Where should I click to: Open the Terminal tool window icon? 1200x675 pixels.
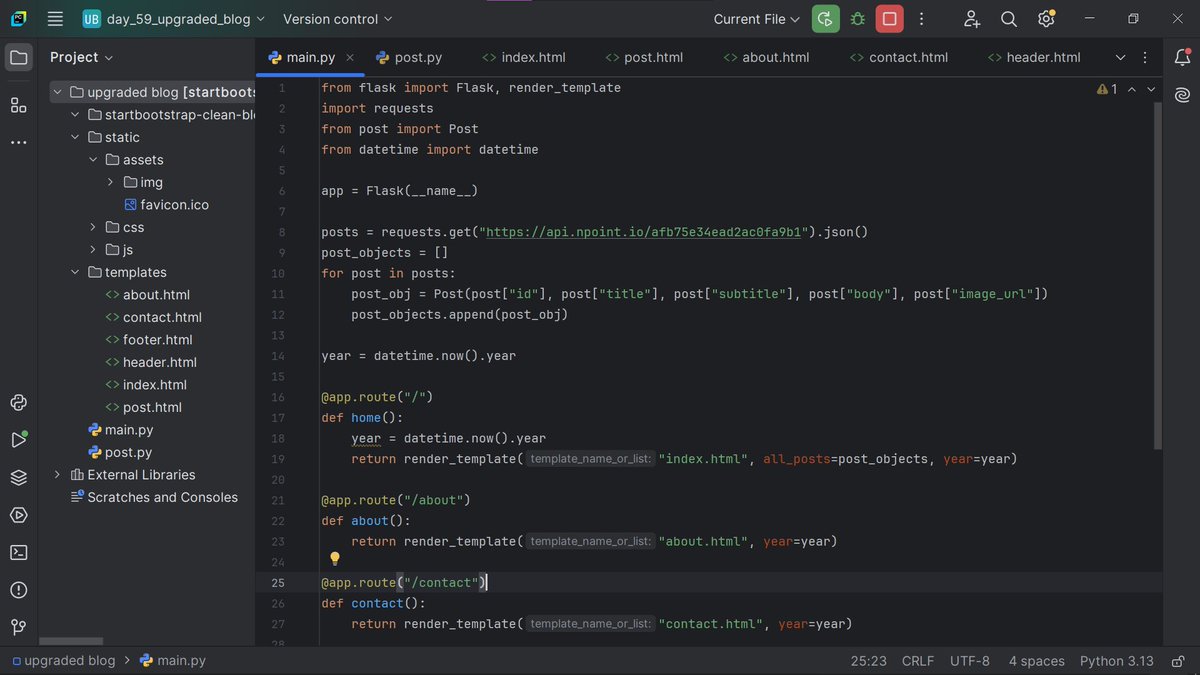[19, 552]
